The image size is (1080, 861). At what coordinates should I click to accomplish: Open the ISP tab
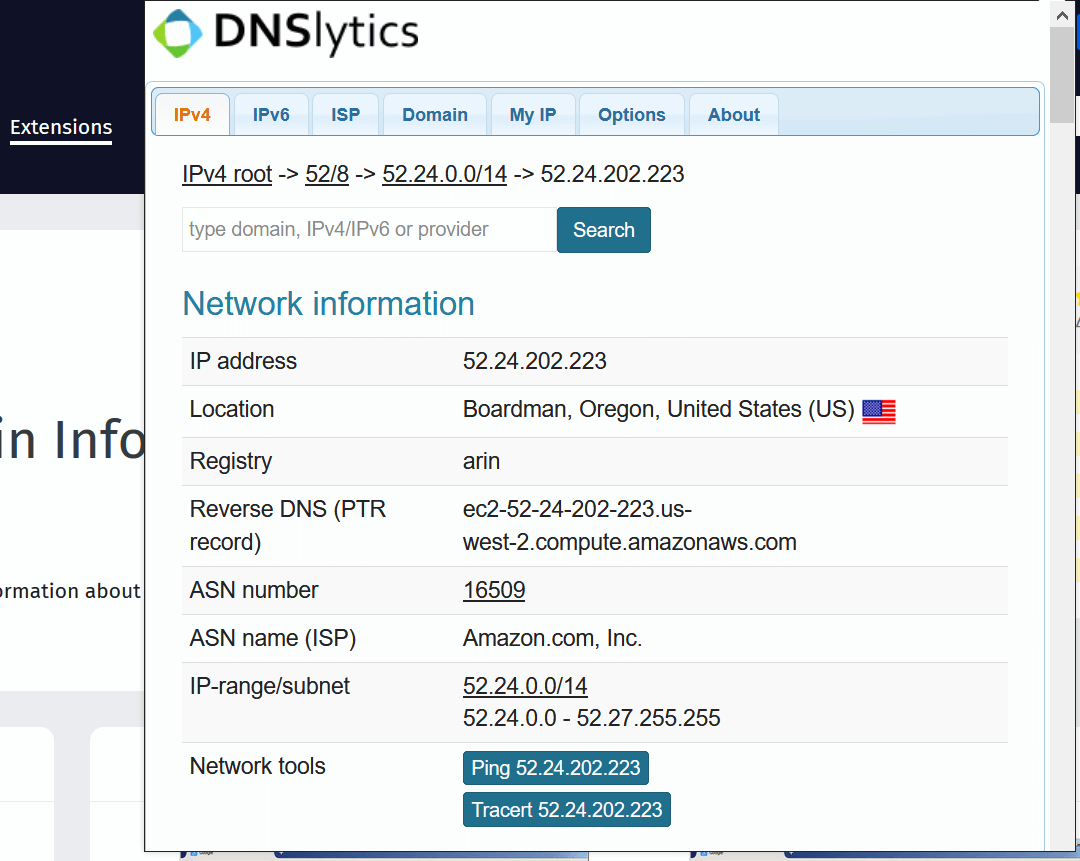[x=345, y=114]
